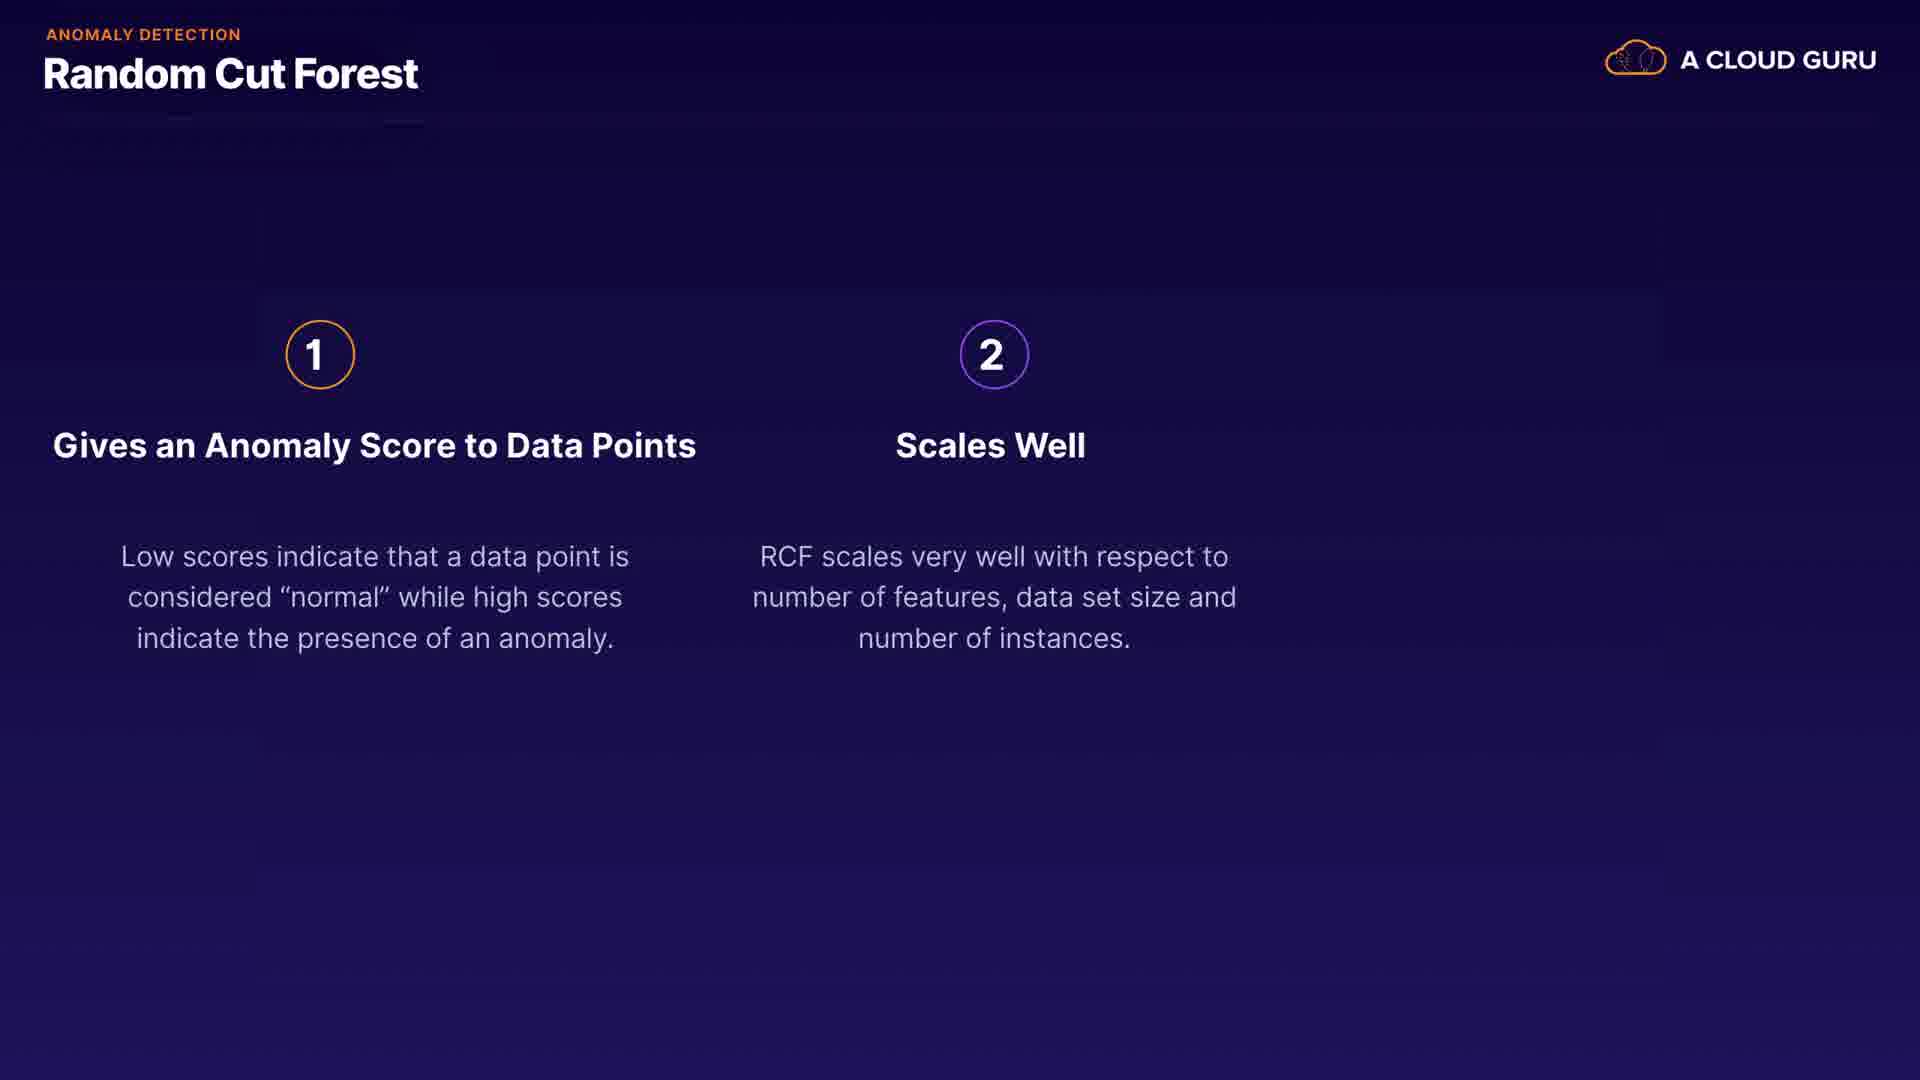Click the orange circled number 1 icon

tap(320, 355)
